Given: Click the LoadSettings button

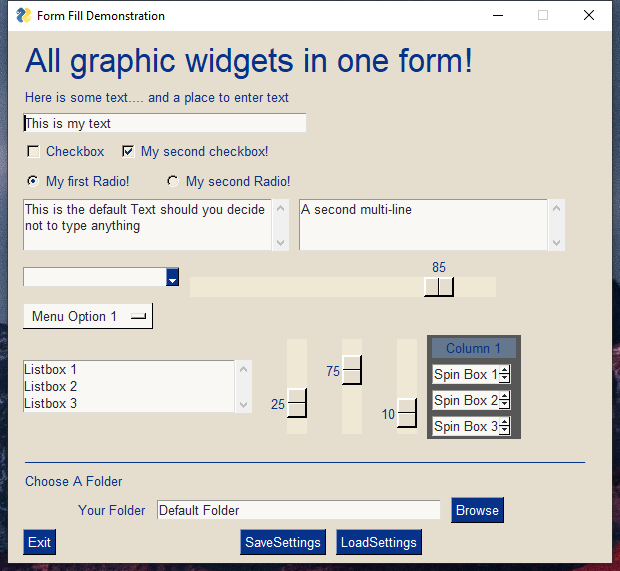Looking at the screenshot, I should [378, 542].
